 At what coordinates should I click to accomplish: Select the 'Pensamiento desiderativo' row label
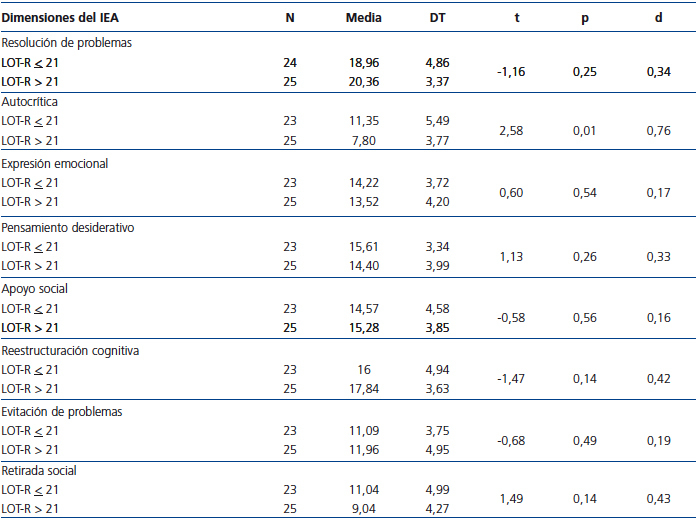(x=68, y=227)
